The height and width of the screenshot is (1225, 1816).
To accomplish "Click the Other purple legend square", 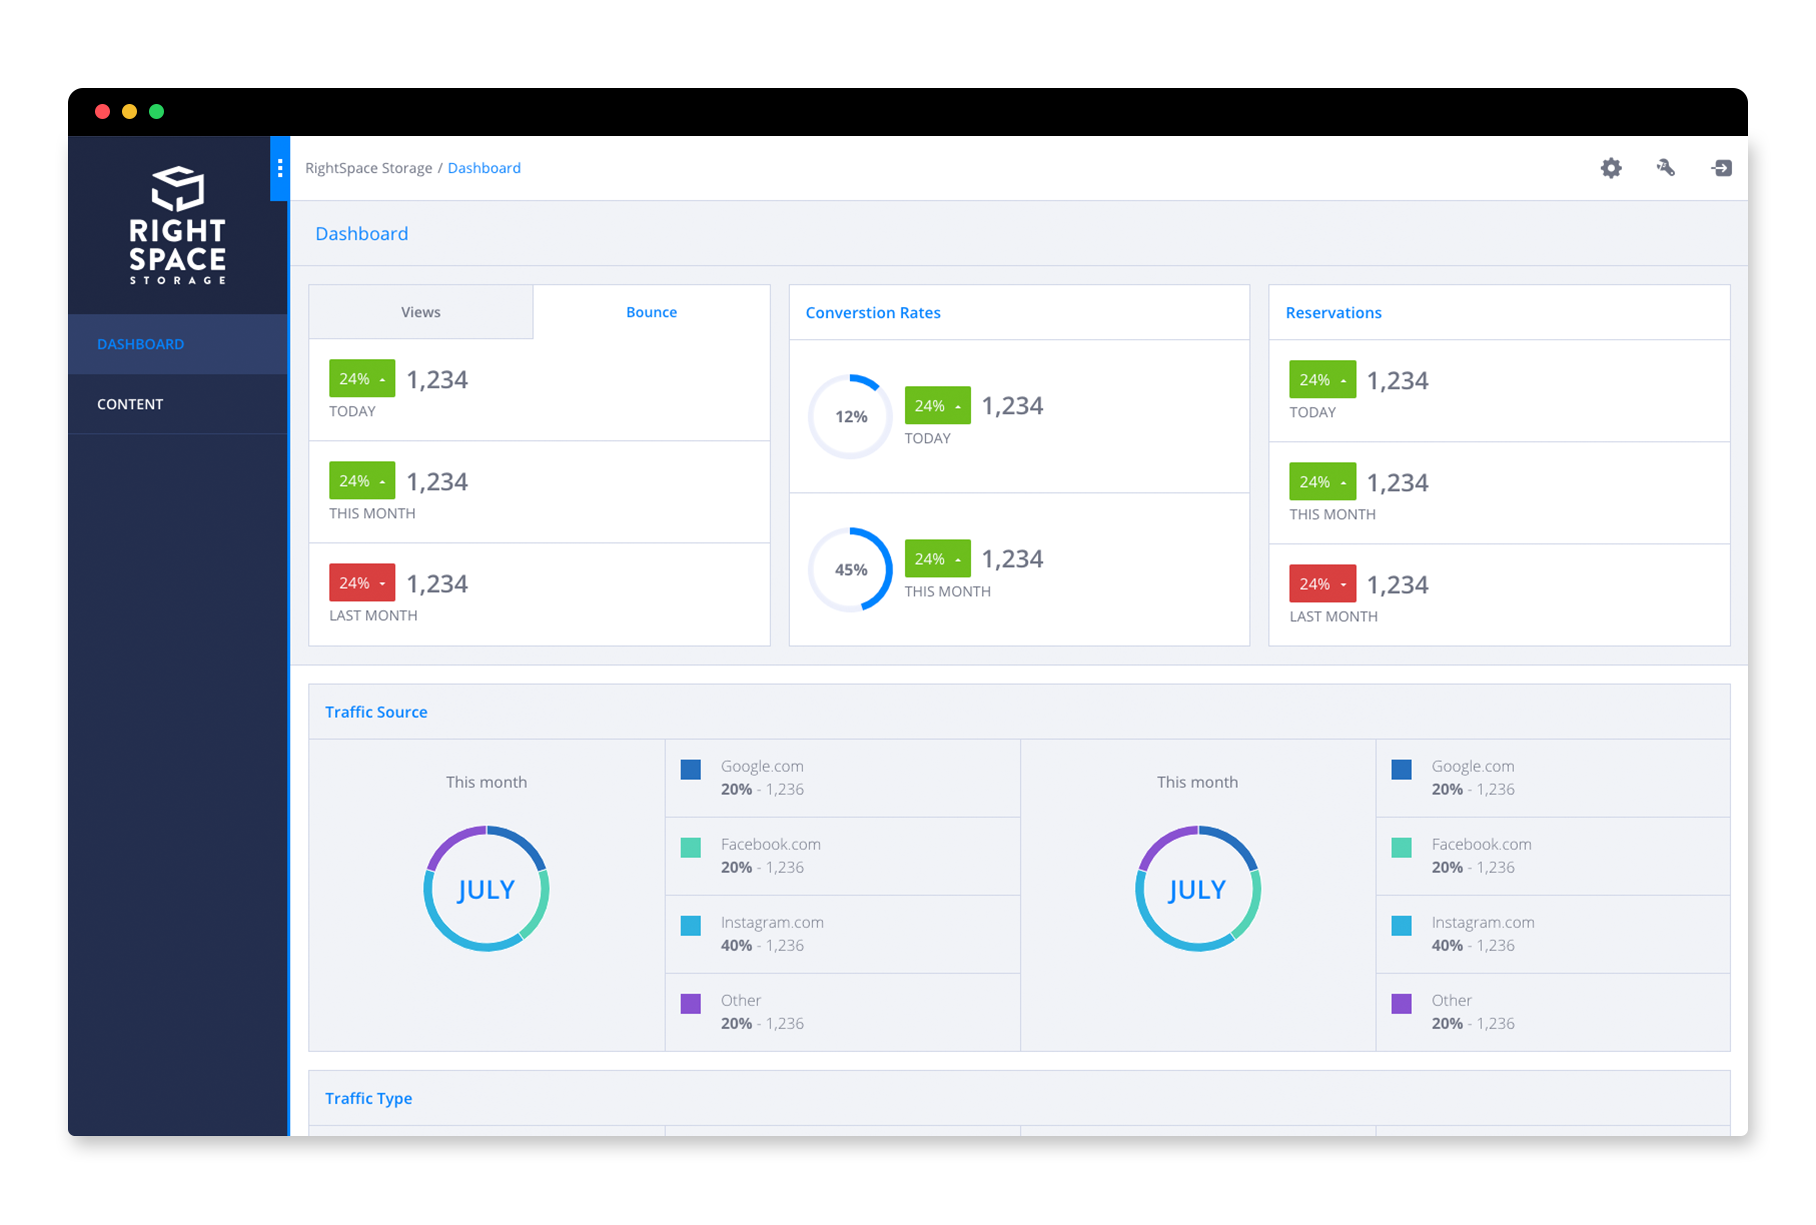I will (x=690, y=1004).
